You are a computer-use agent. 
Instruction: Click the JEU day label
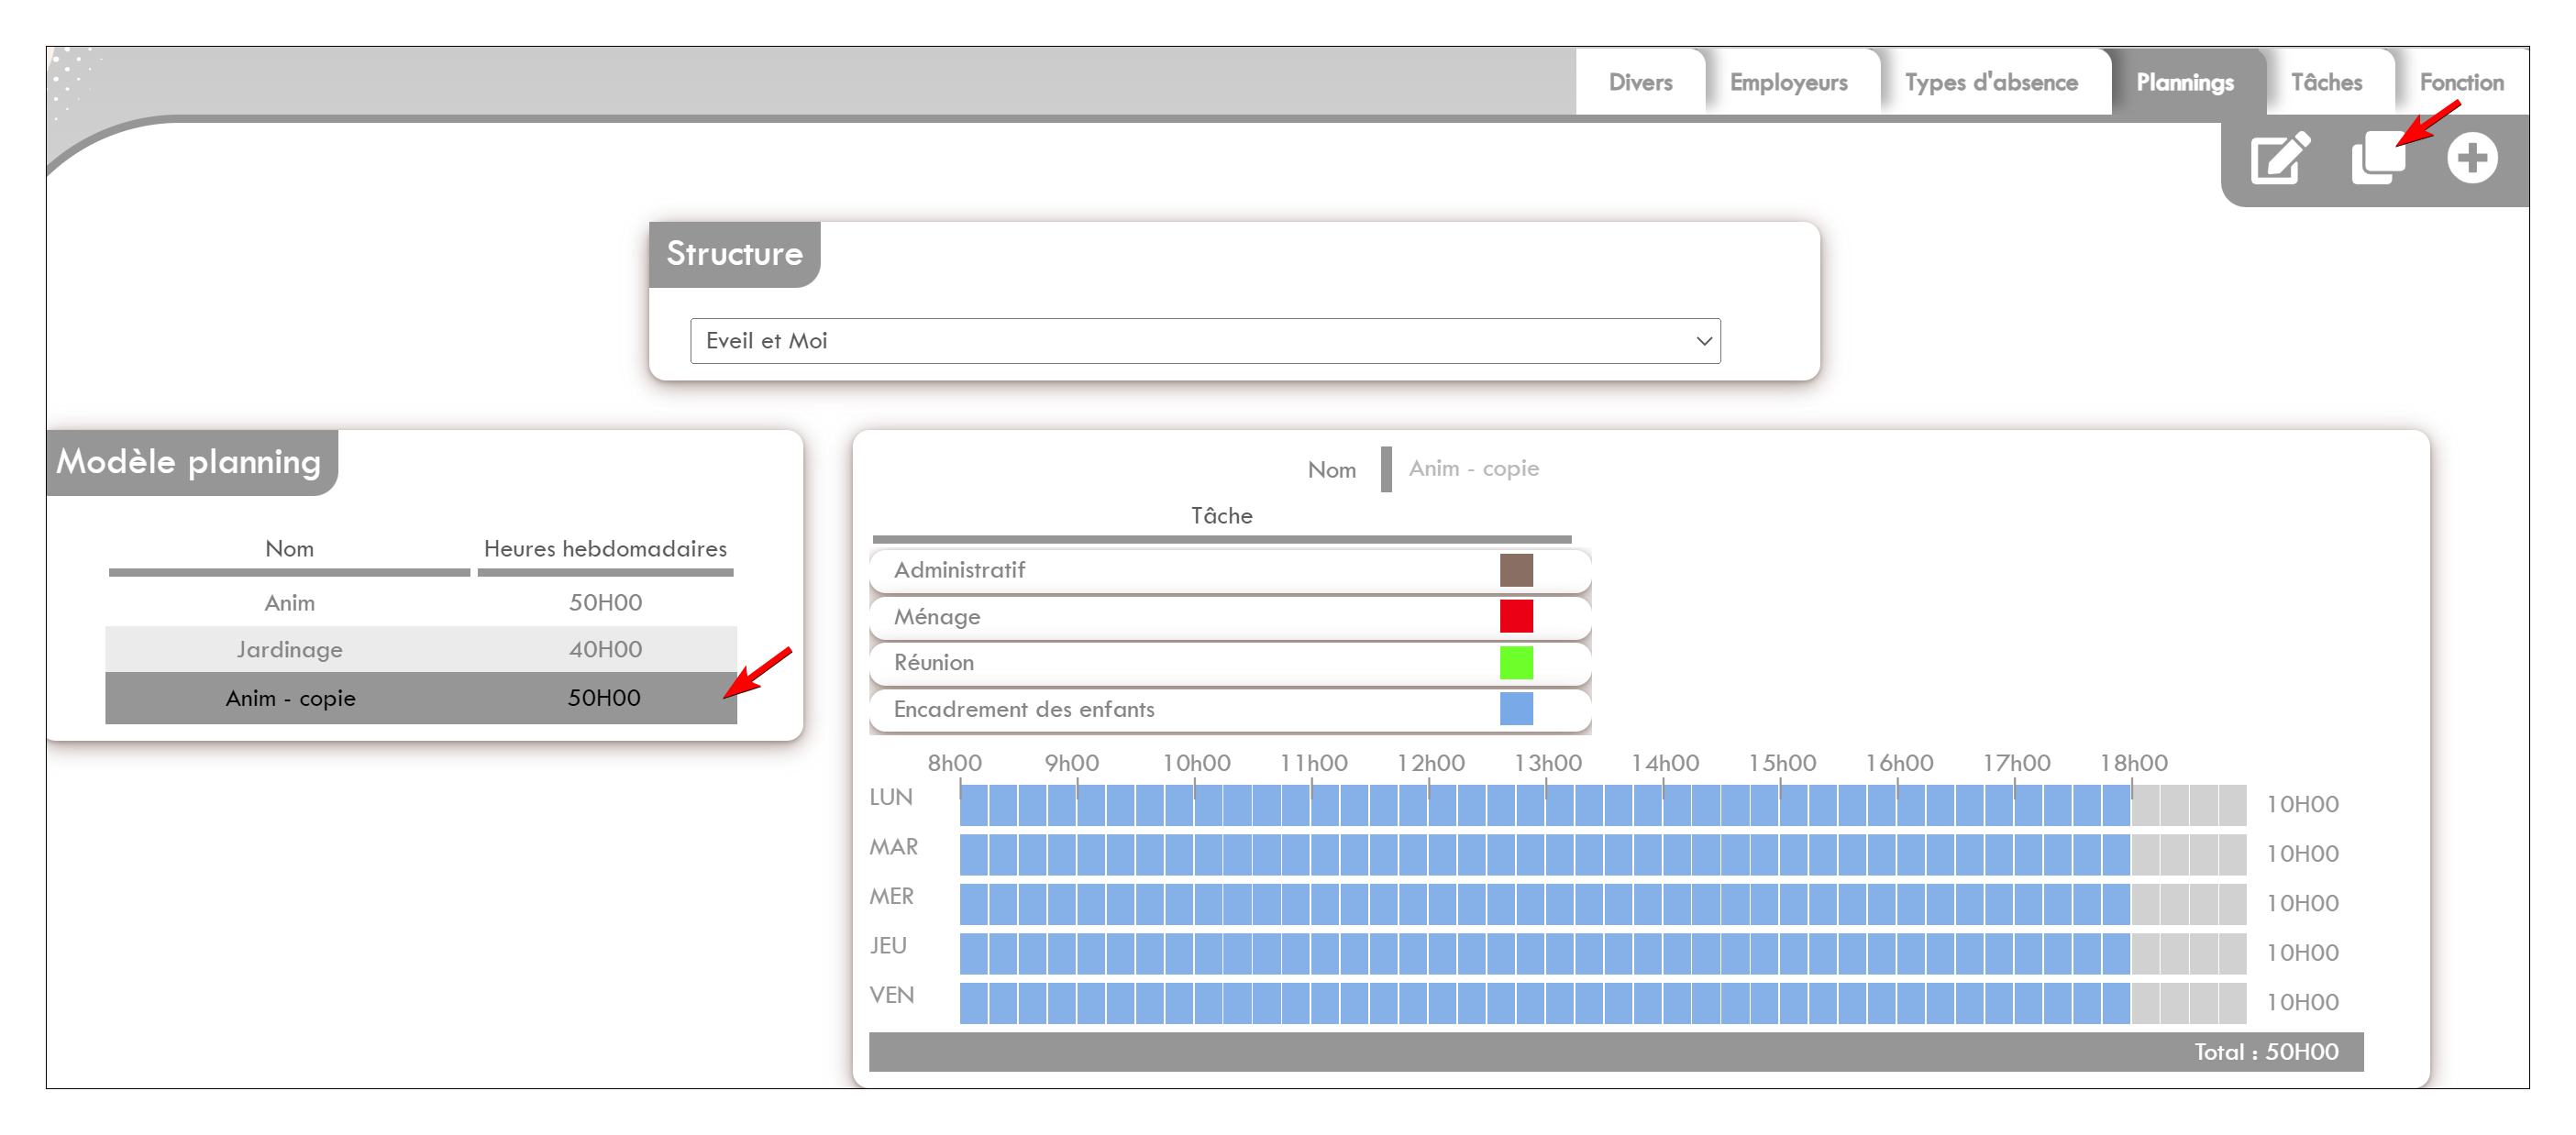tap(888, 946)
